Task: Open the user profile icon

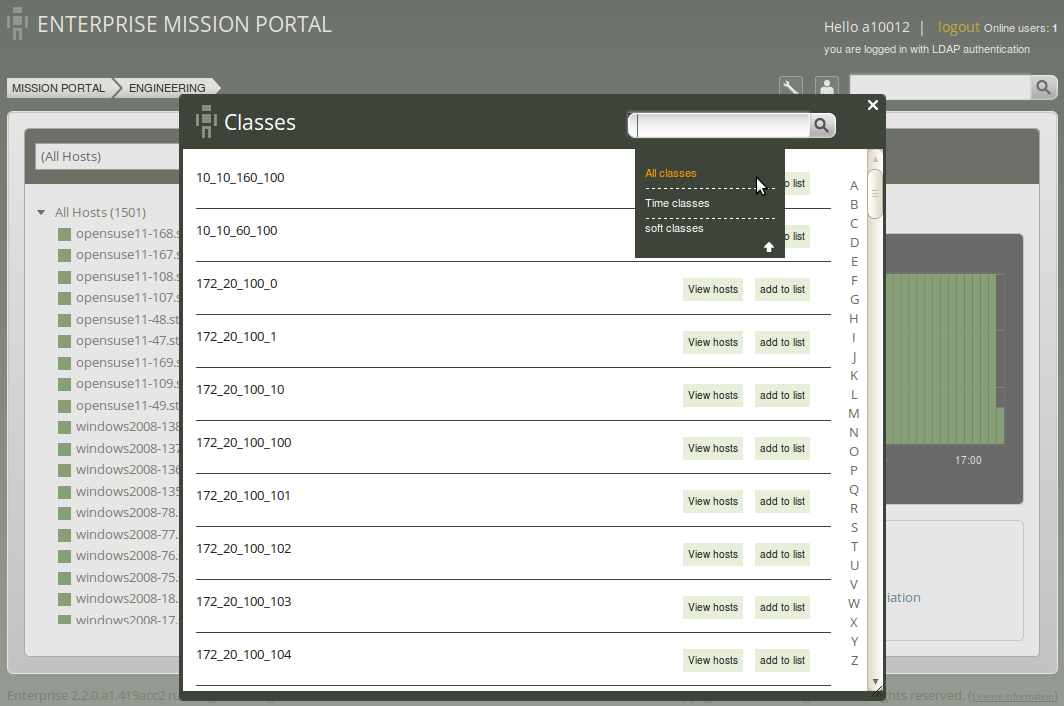Action: tap(826, 87)
